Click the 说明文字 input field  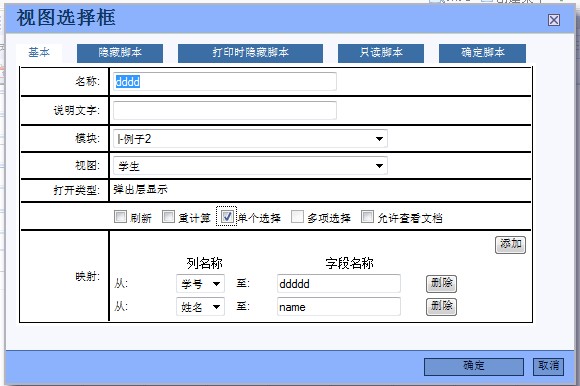click(225, 110)
